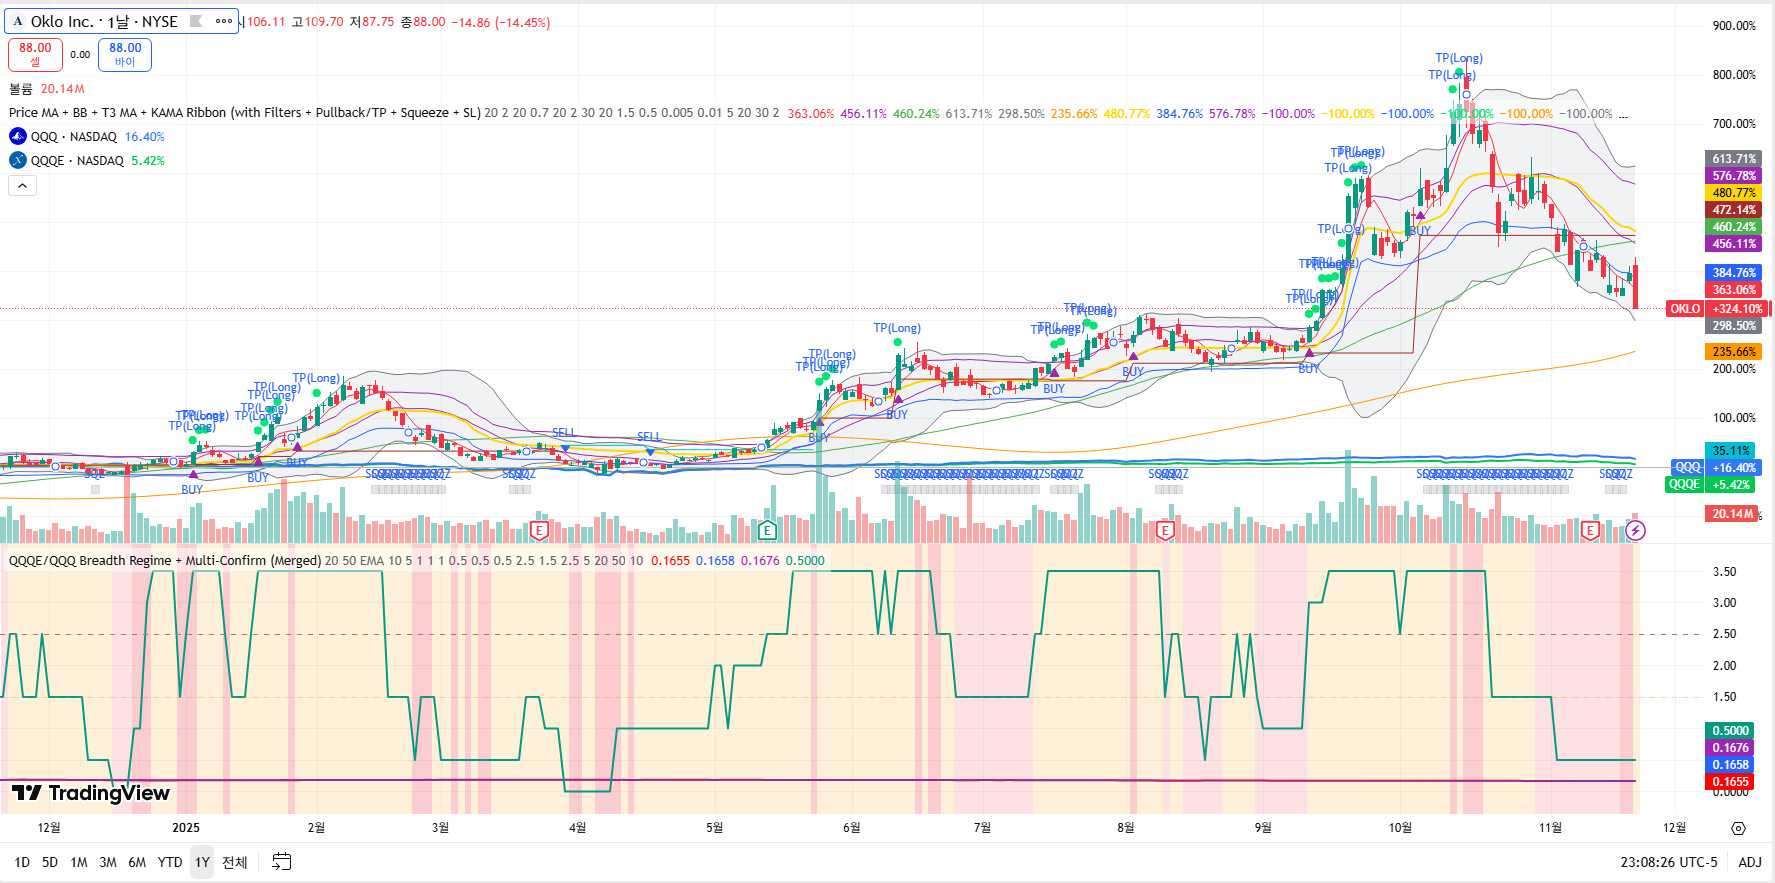
Task: Click the purple 0.1676 lower pane axis label
Action: pyautogui.click(x=1730, y=748)
